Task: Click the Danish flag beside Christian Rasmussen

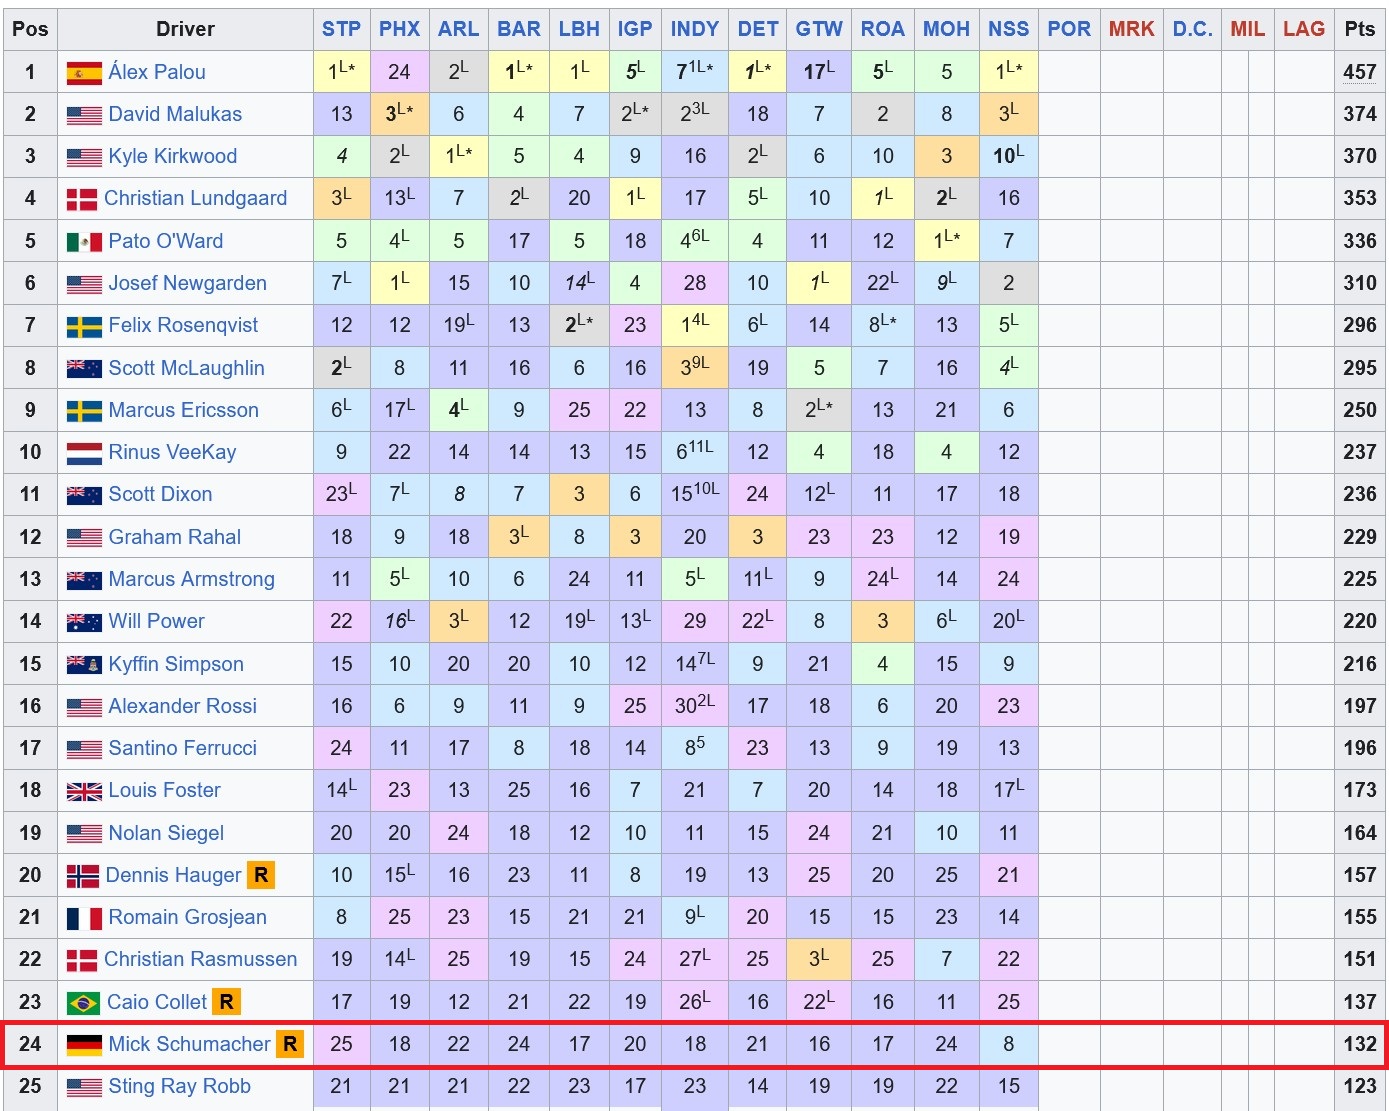Action: (82, 960)
